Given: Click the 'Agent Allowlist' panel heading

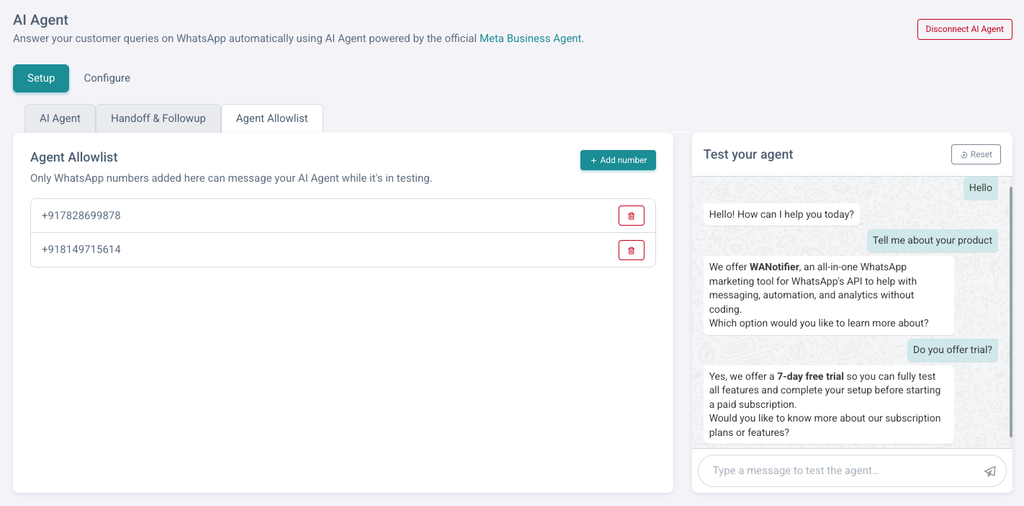Looking at the screenshot, I should point(74,157).
